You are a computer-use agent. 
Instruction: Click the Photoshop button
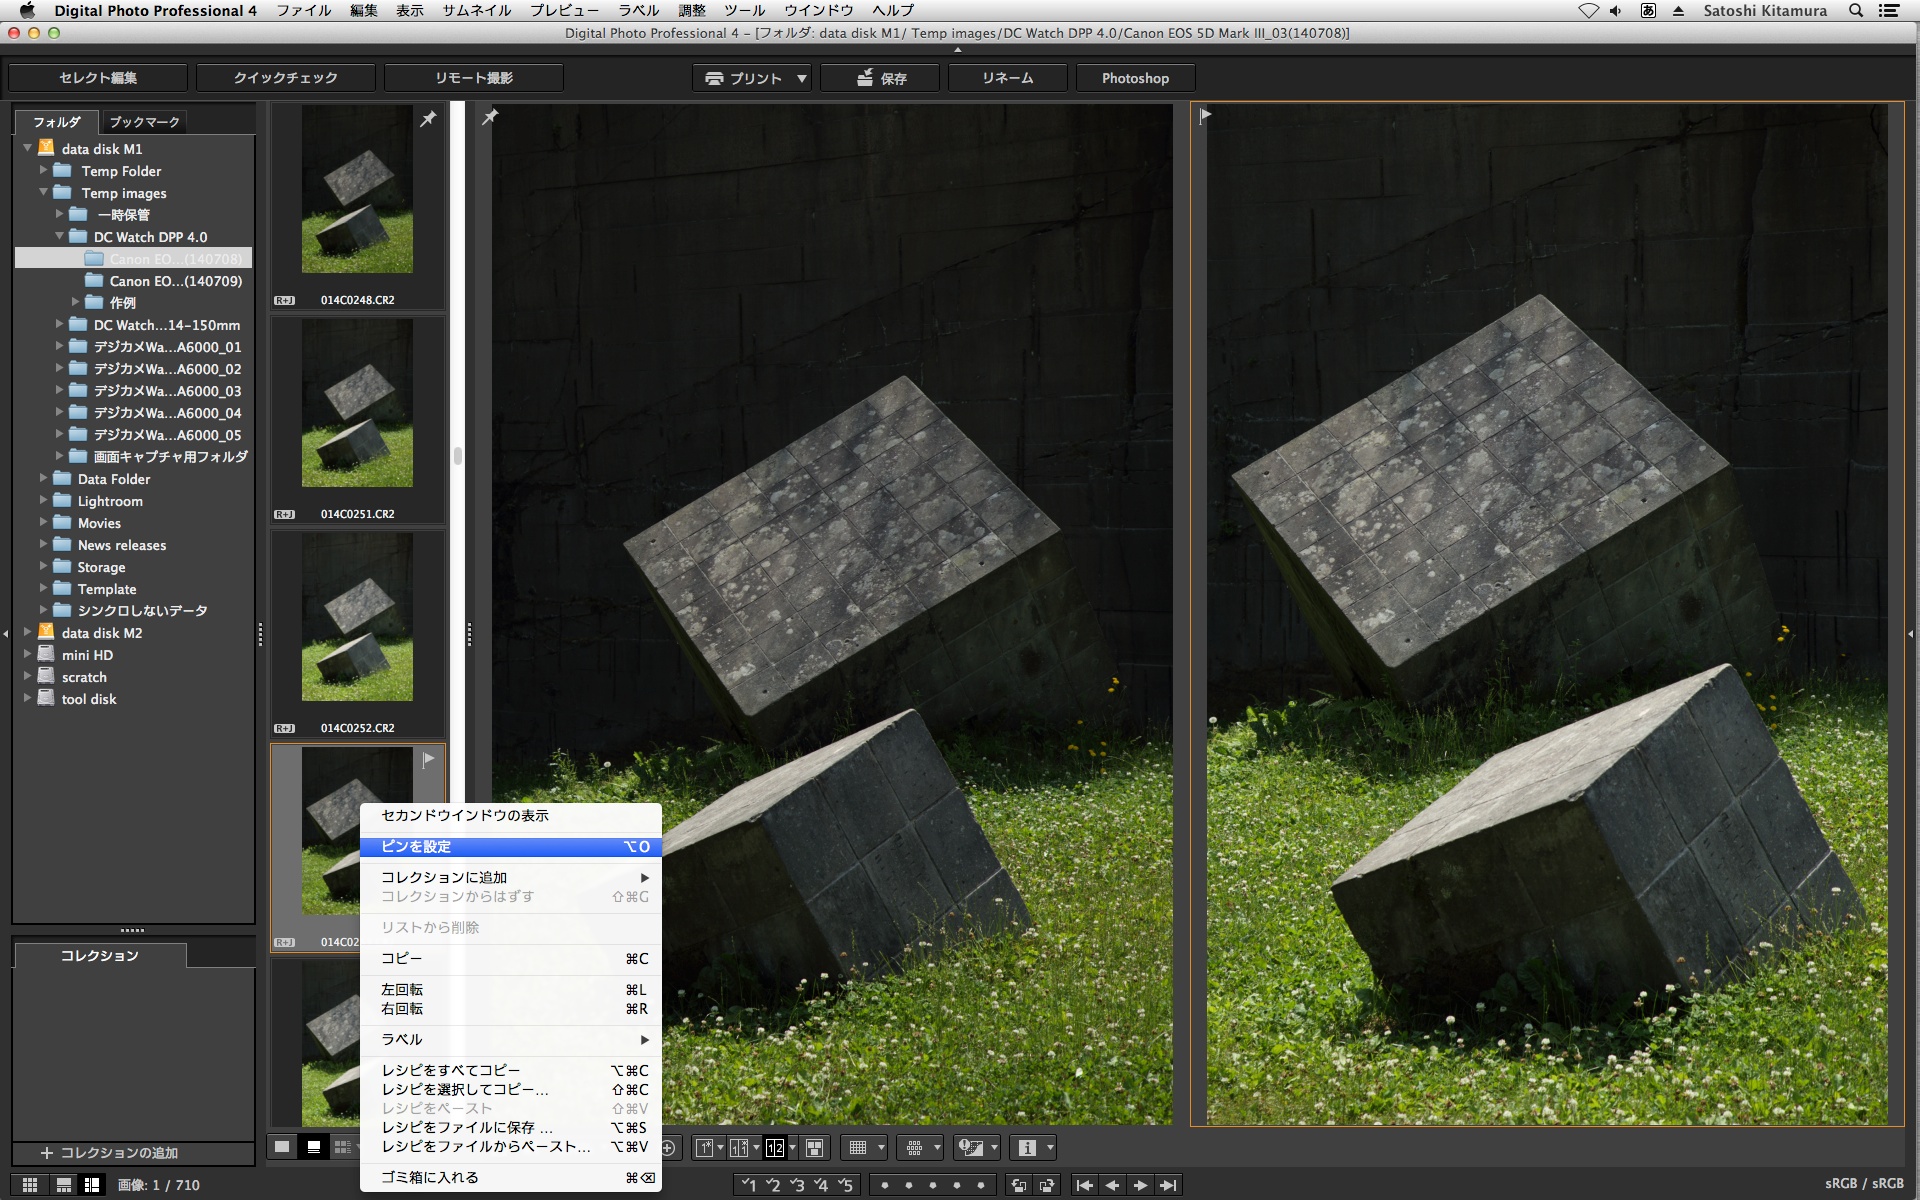click(1135, 78)
